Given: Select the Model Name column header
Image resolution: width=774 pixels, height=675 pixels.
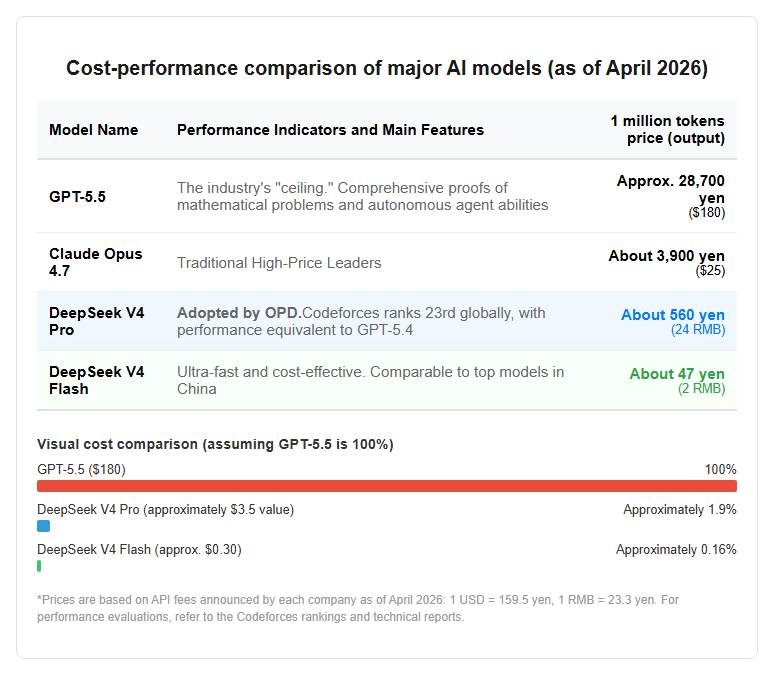Looking at the screenshot, I should (x=93, y=130).
